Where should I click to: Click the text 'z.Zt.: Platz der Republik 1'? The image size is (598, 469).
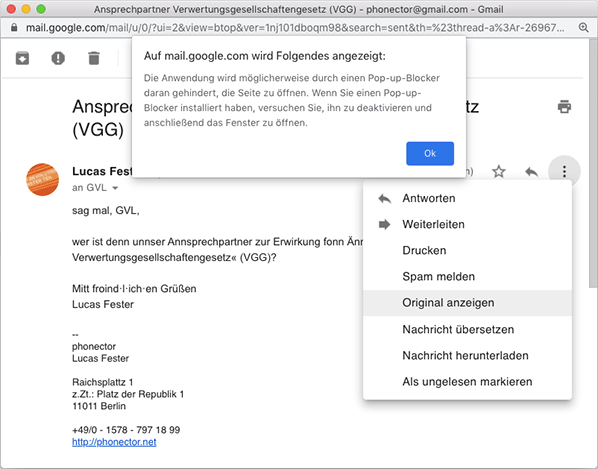pos(128,394)
